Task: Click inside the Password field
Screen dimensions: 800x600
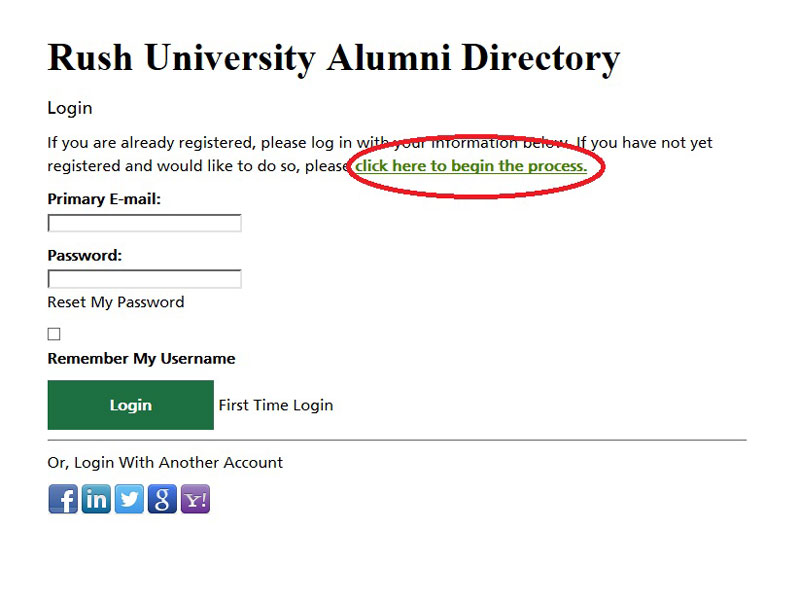Action: pos(144,278)
